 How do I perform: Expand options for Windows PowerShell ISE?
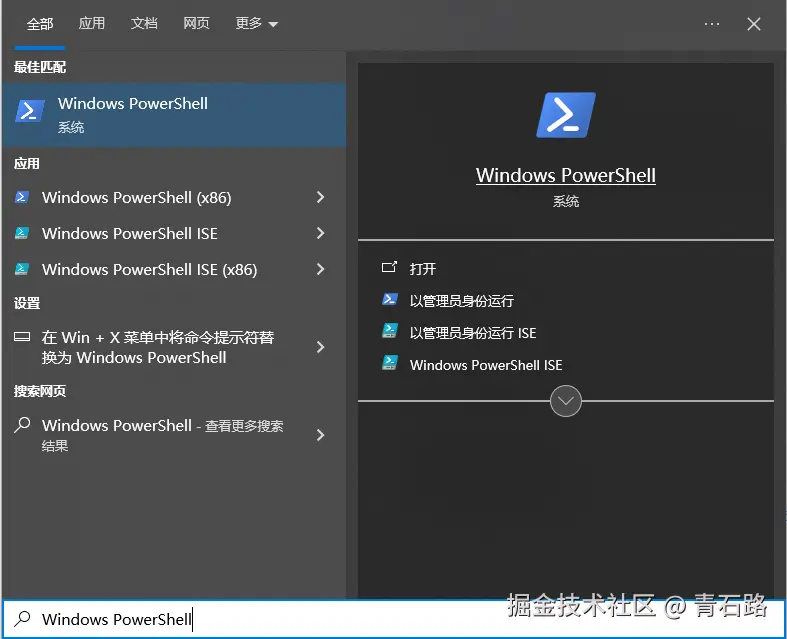click(x=321, y=233)
